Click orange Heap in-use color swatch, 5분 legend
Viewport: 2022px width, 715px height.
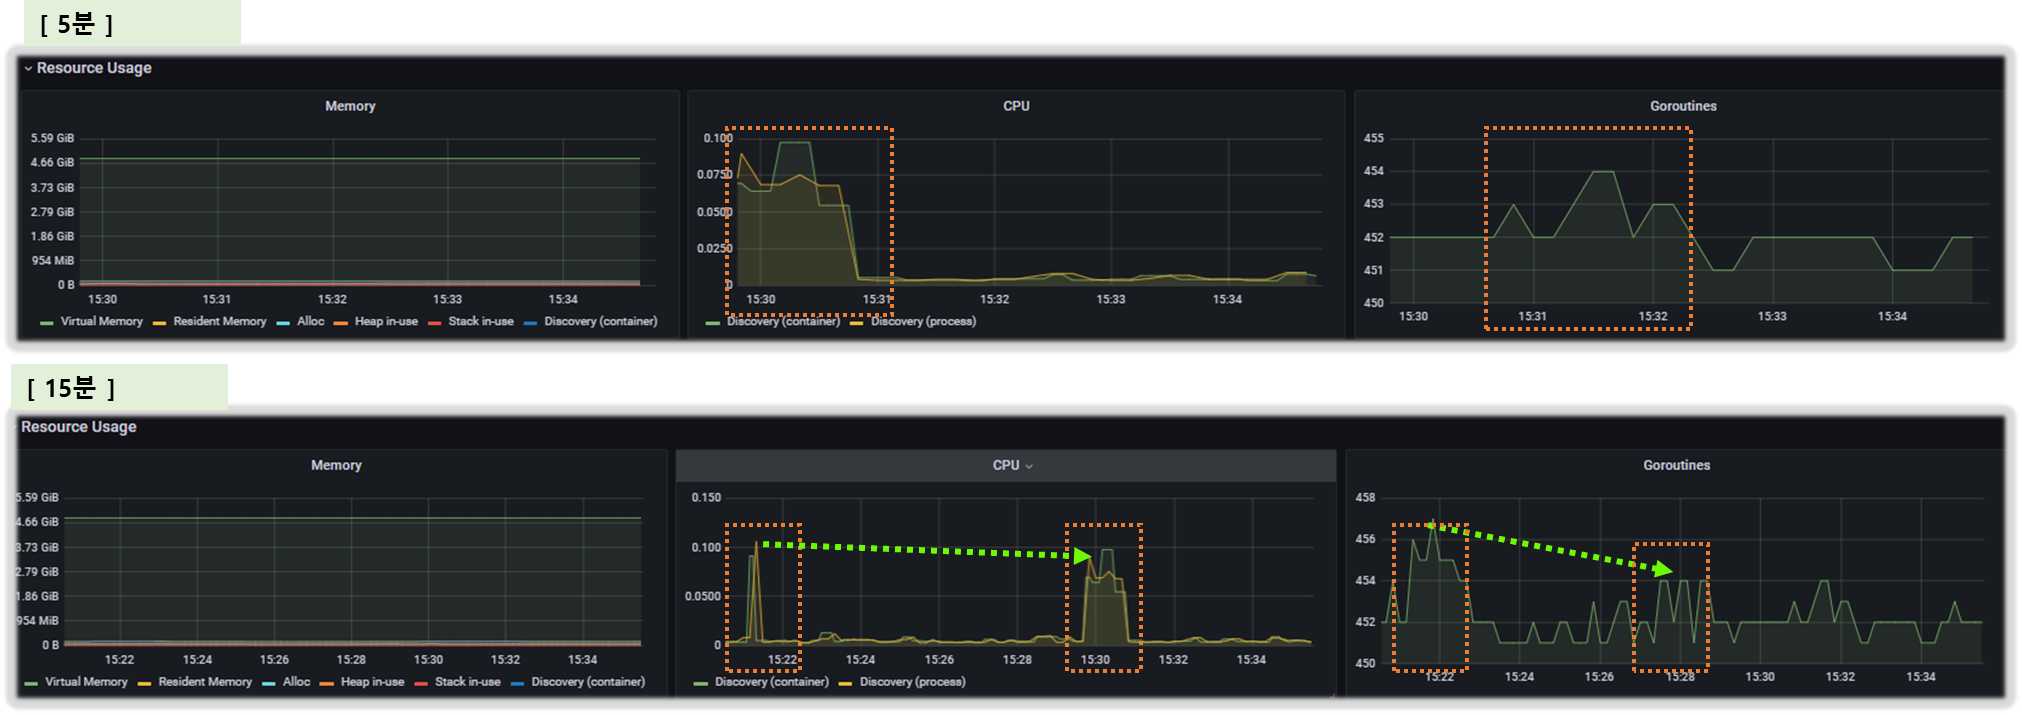pyautogui.click(x=341, y=323)
